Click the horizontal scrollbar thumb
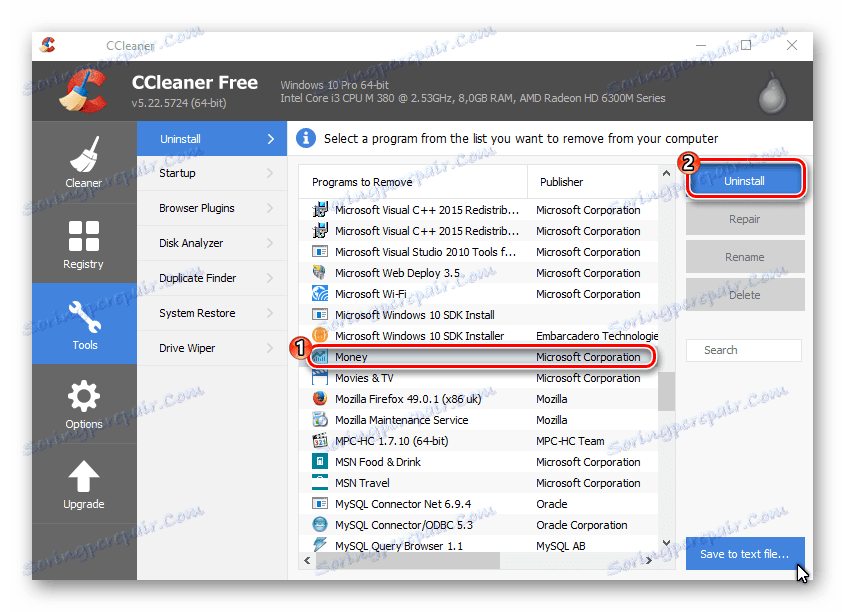Image resolution: width=845 pixels, height=612 pixels. pyautogui.click(x=408, y=561)
